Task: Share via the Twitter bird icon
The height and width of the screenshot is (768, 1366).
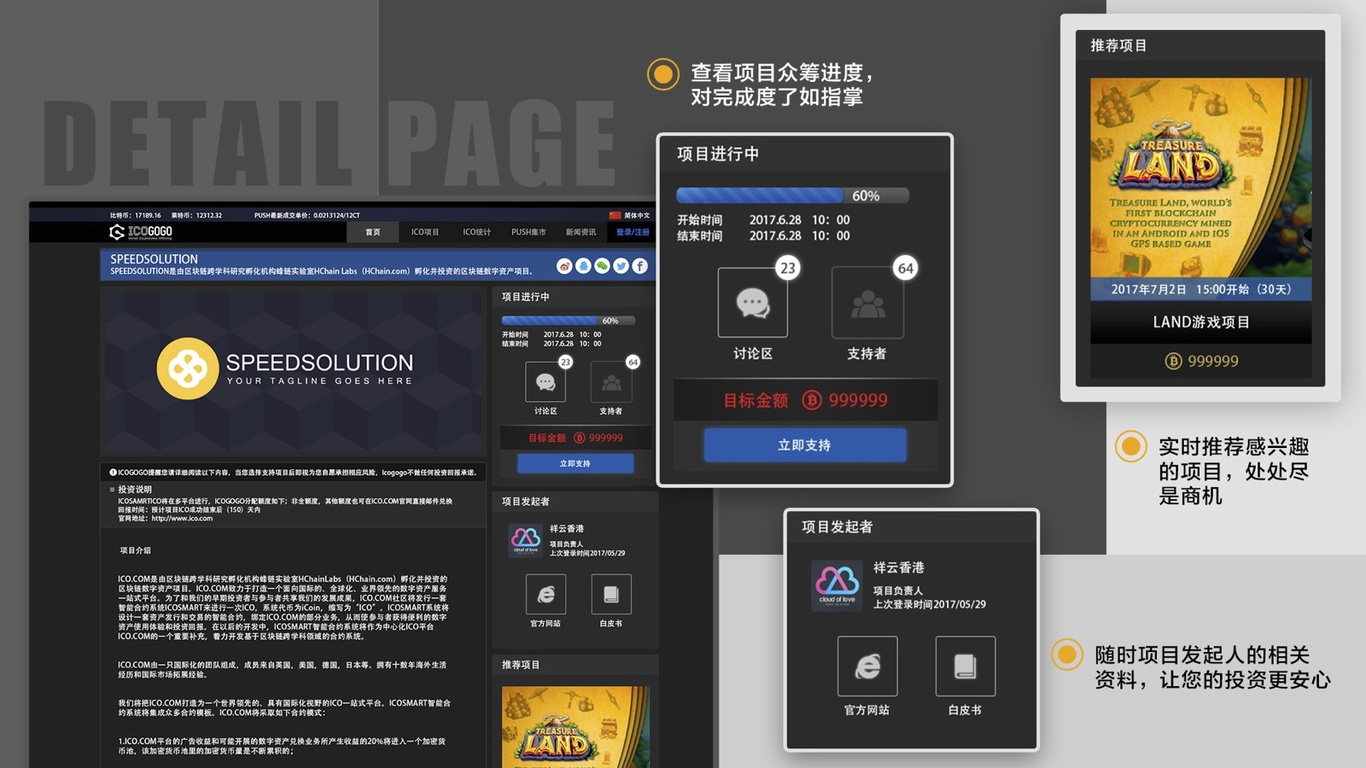Action: pyautogui.click(x=621, y=266)
